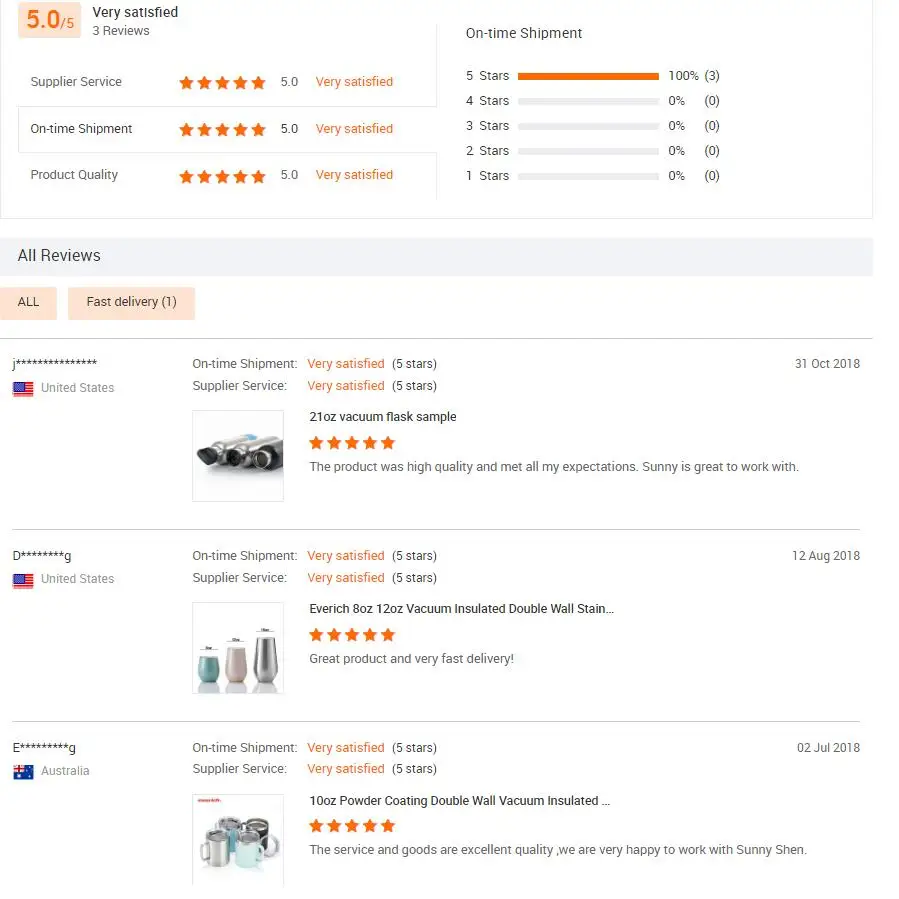Click the United States flag under j*** reviewer
Image resolution: width=899 pixels, height=899 pixels.
pyautogui.click(x=23, y=389)
